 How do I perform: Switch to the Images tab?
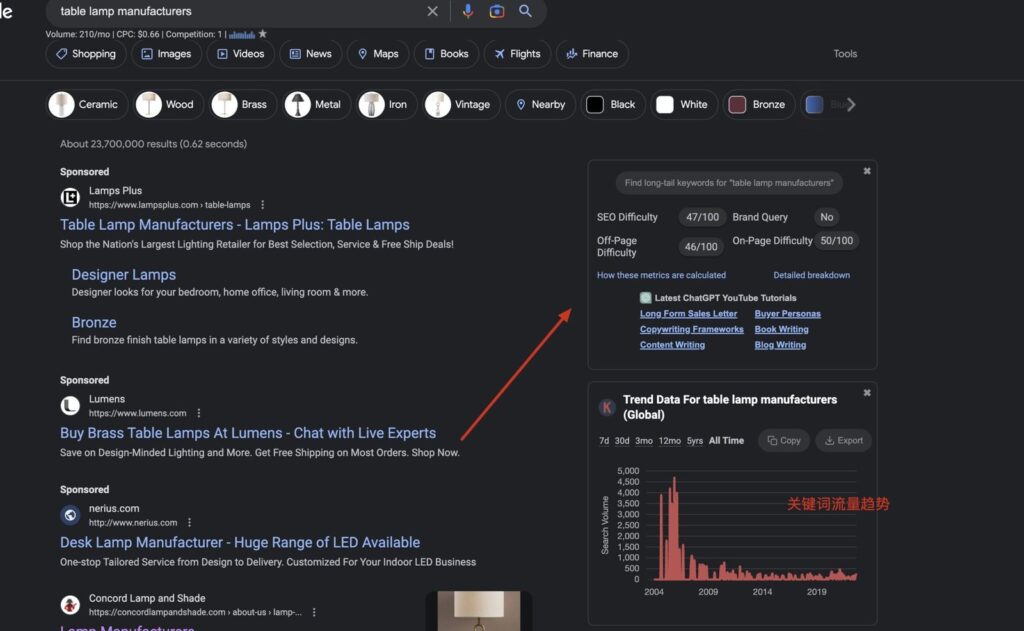tap(167, 54)
